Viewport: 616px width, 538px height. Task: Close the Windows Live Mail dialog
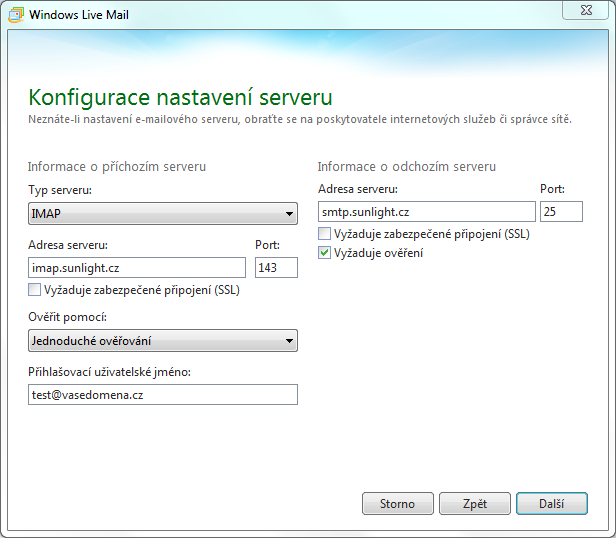tap(585, 10)
